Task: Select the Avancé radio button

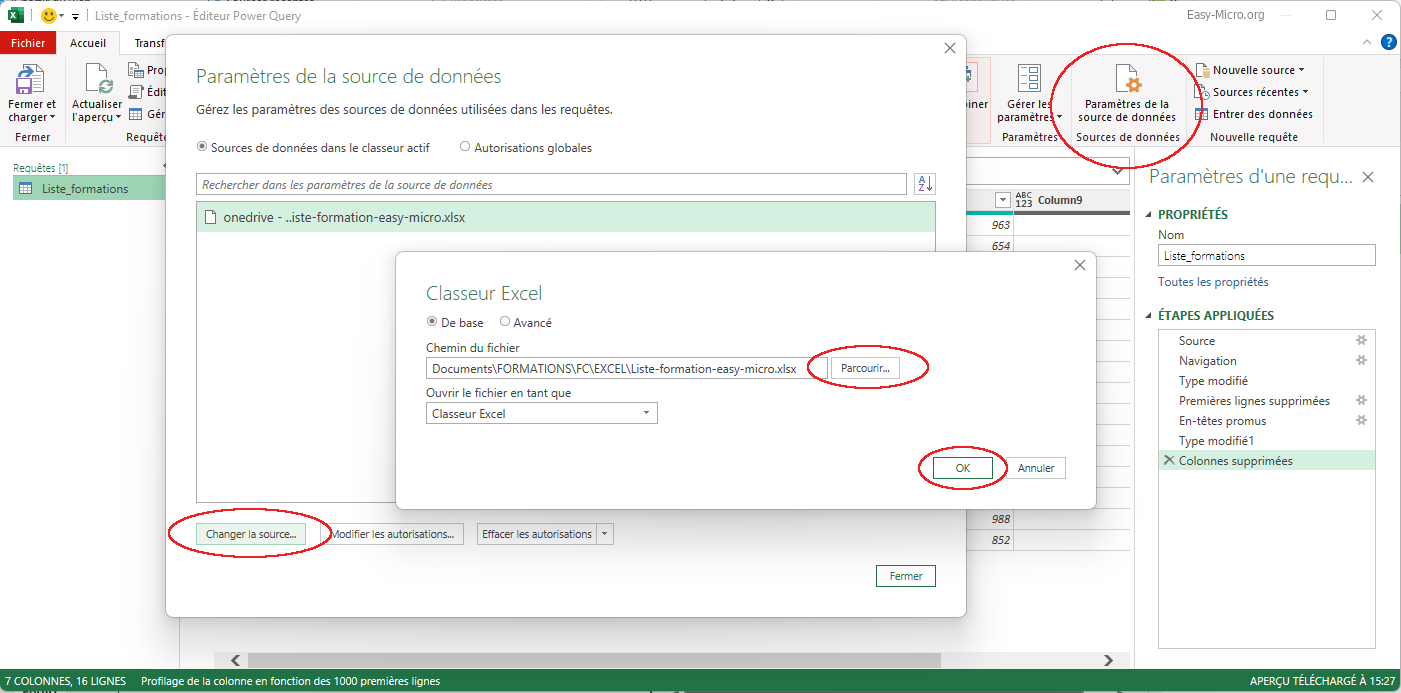Action: (x=505, y=323)
